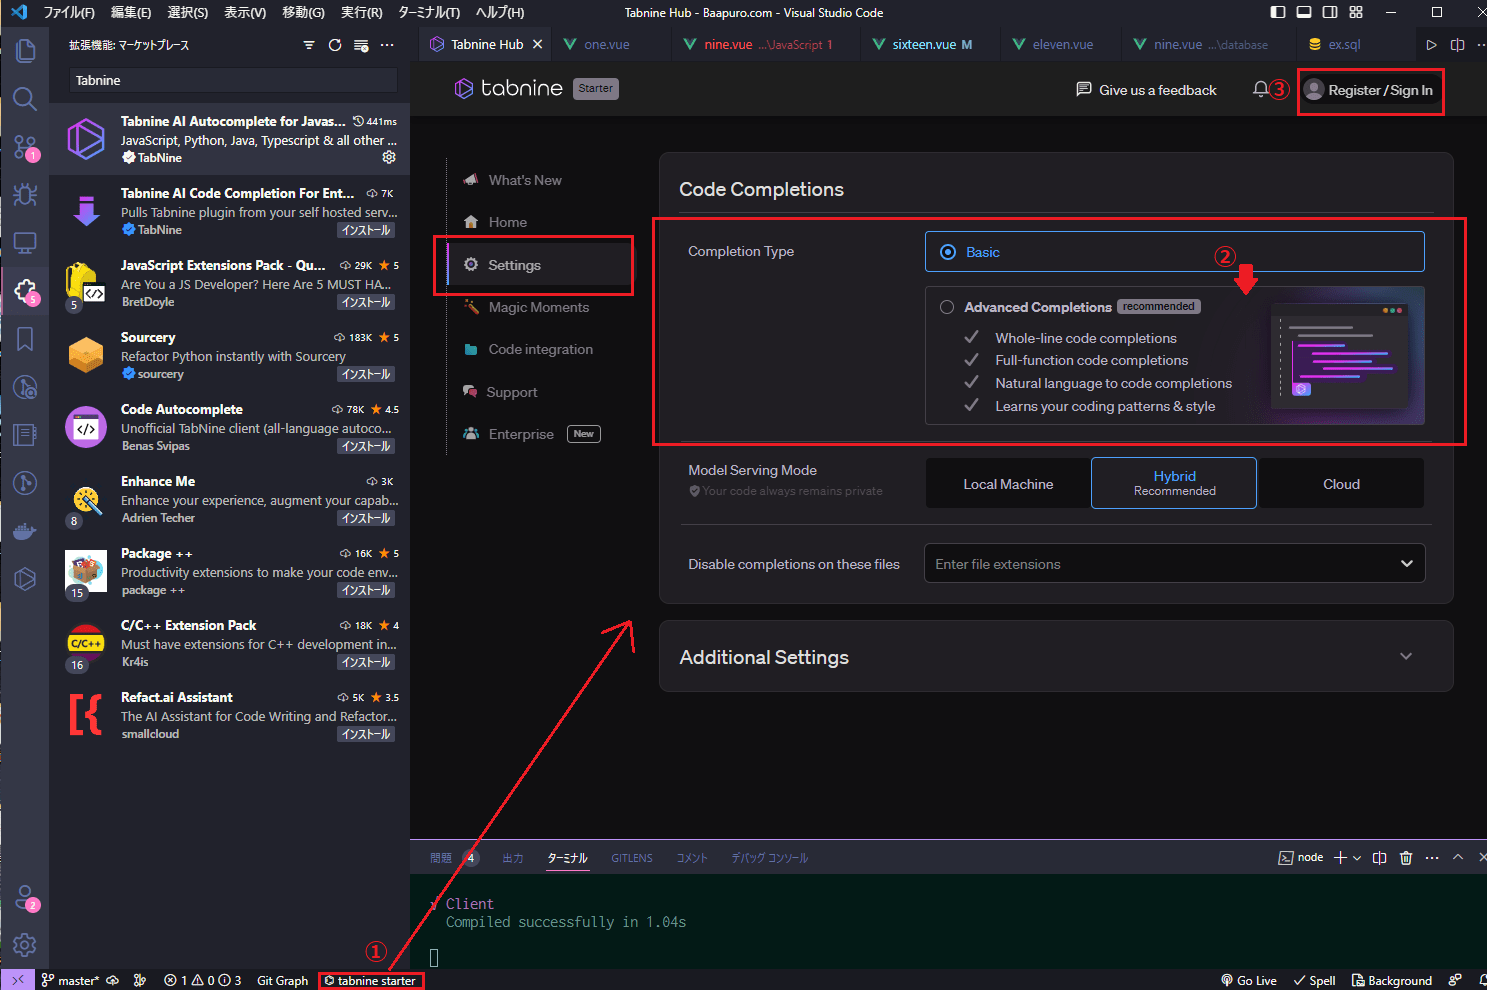The width and height of the screenshot is (1487, 990).
Task: Open remote window indicator in status bar
Action: 18,980
